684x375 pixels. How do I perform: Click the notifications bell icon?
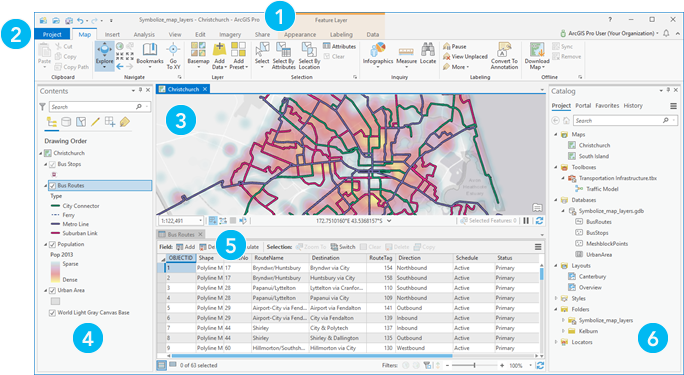coord(666,34)
